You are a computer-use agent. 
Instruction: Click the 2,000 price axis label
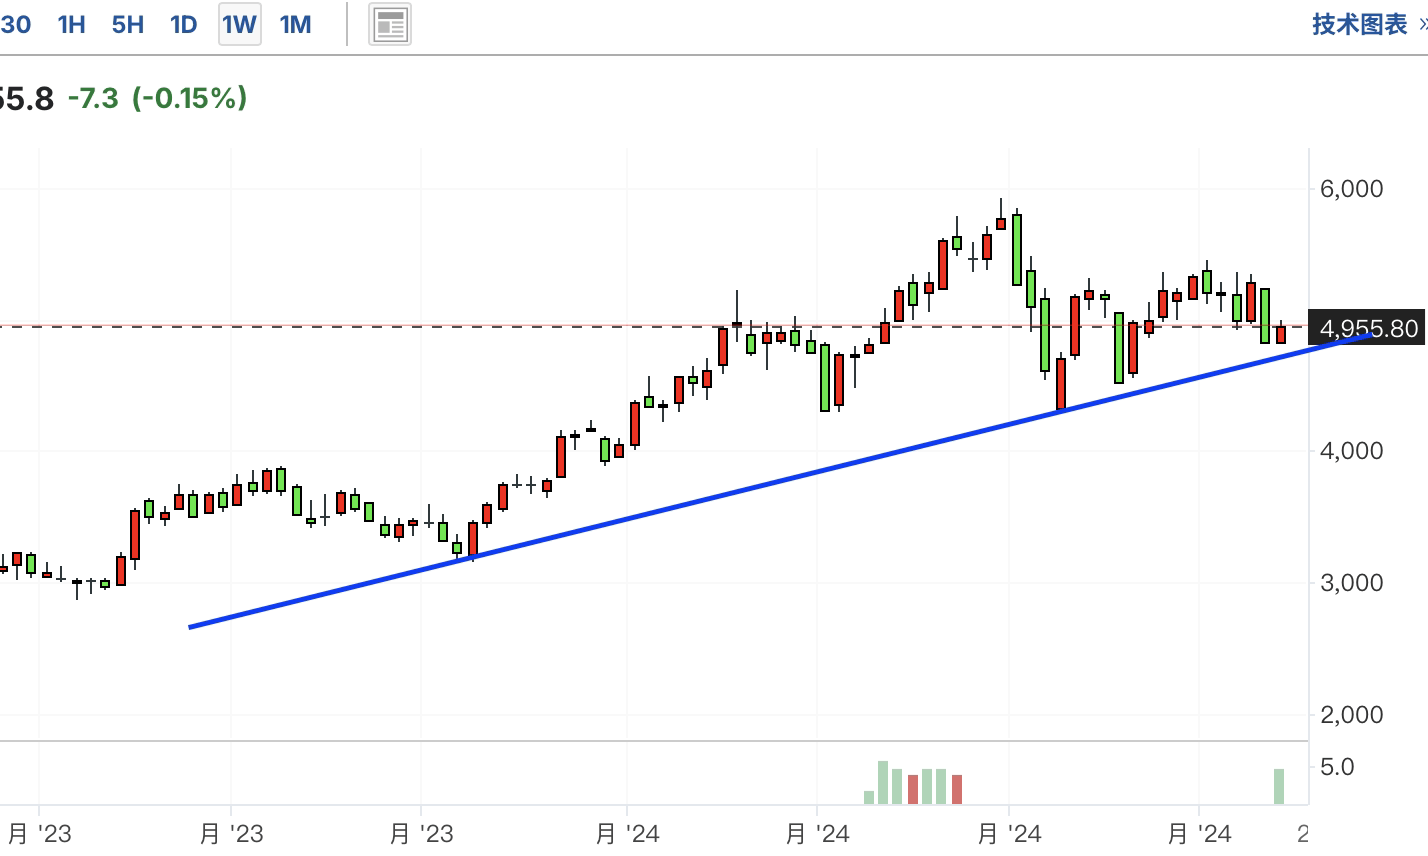point(1351,715)
